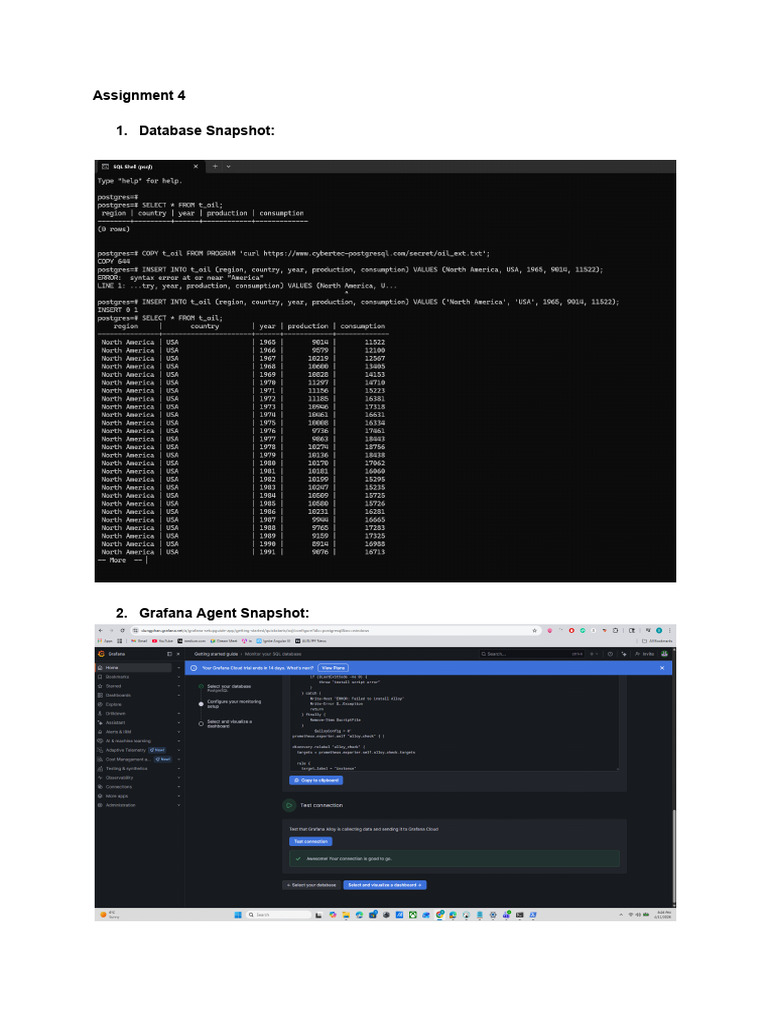
Task: Open Home in the Grafana sidebar
Action: tap(135, 667)
